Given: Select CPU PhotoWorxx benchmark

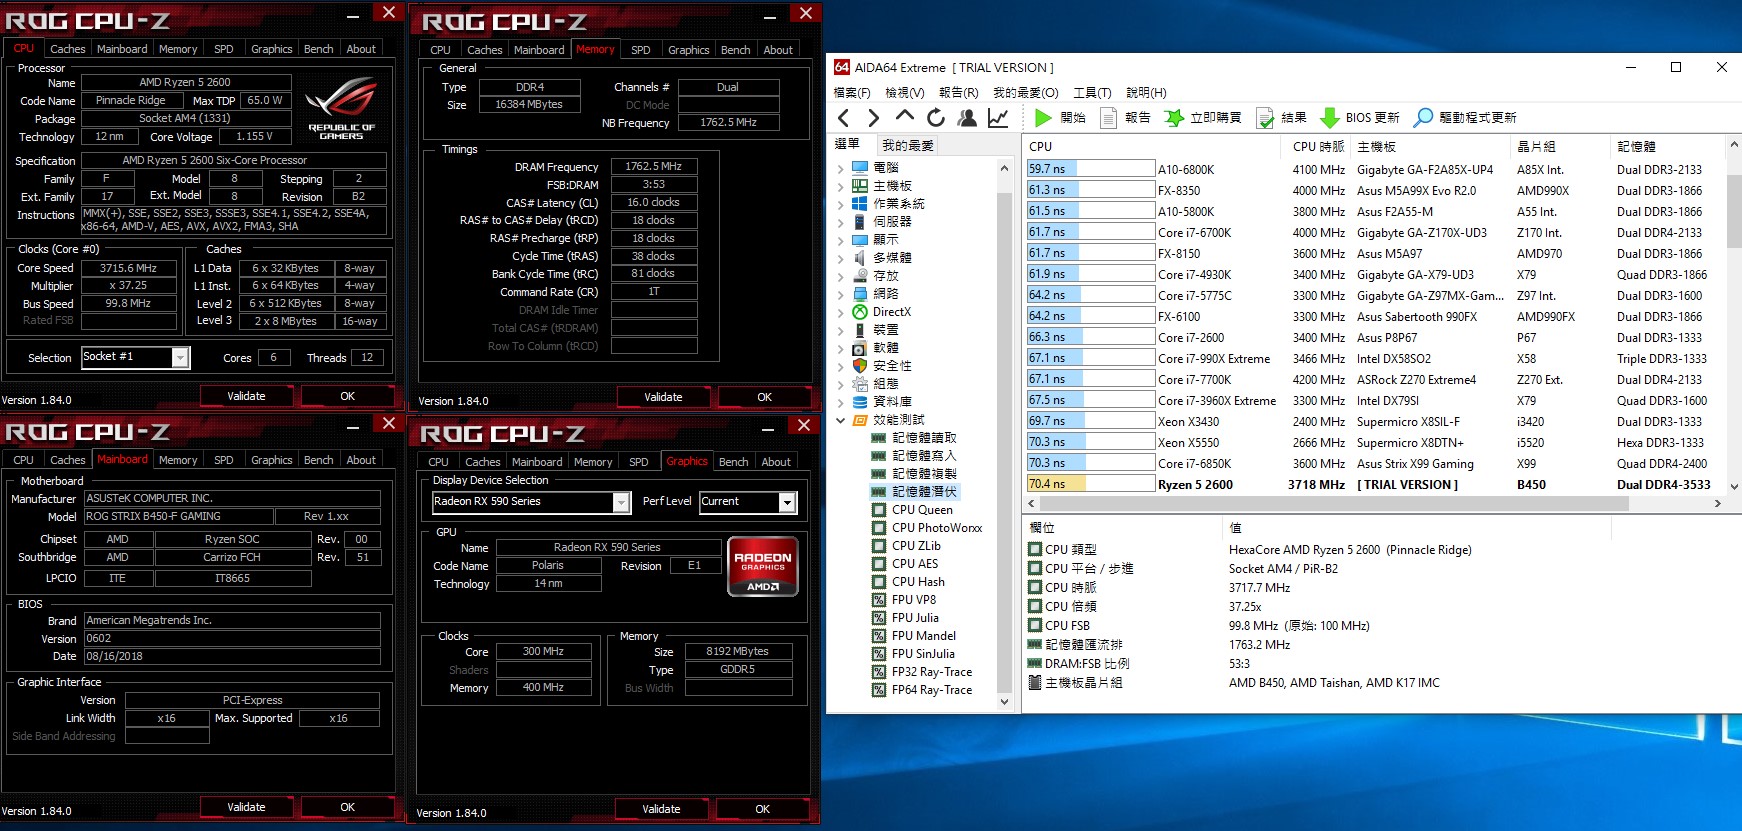Looking at the screenshot, I should click(927, 528).
